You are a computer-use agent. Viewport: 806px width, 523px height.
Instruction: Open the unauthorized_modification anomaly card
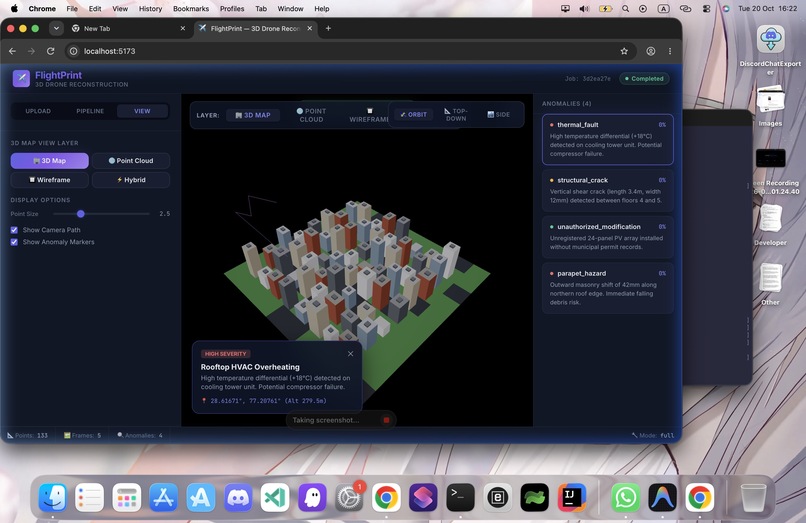coord(608,237)
